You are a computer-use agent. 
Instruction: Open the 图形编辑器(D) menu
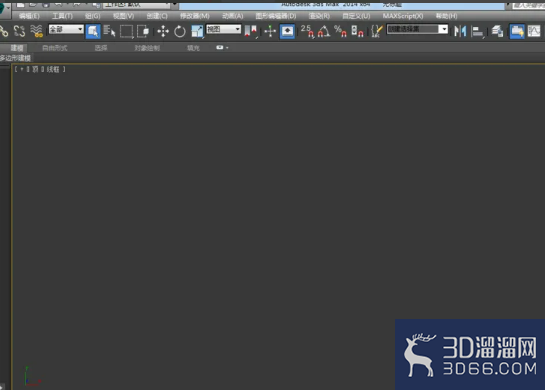point(276,16)
